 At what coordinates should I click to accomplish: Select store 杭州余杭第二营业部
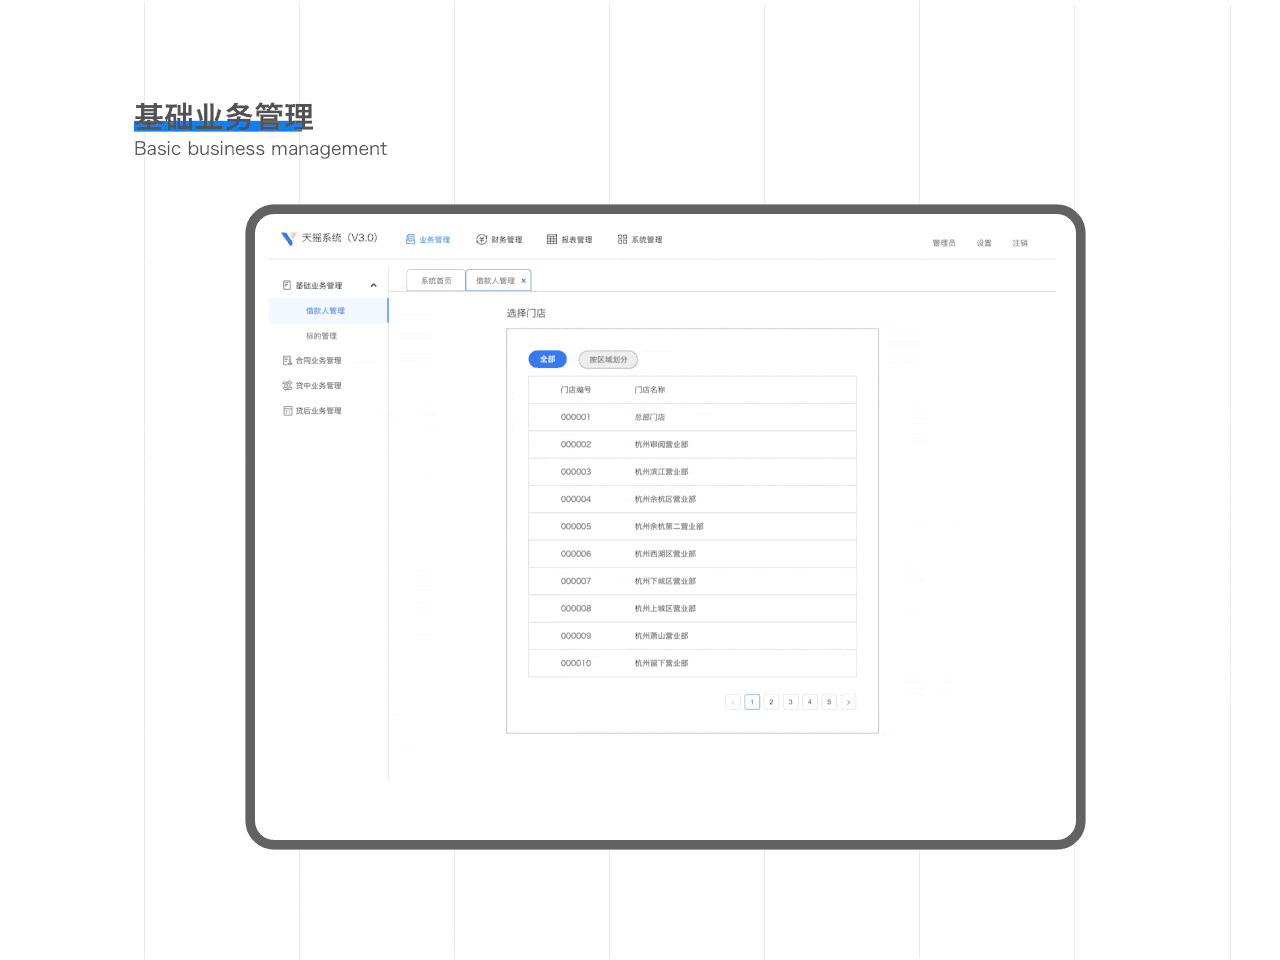[669, 526]
